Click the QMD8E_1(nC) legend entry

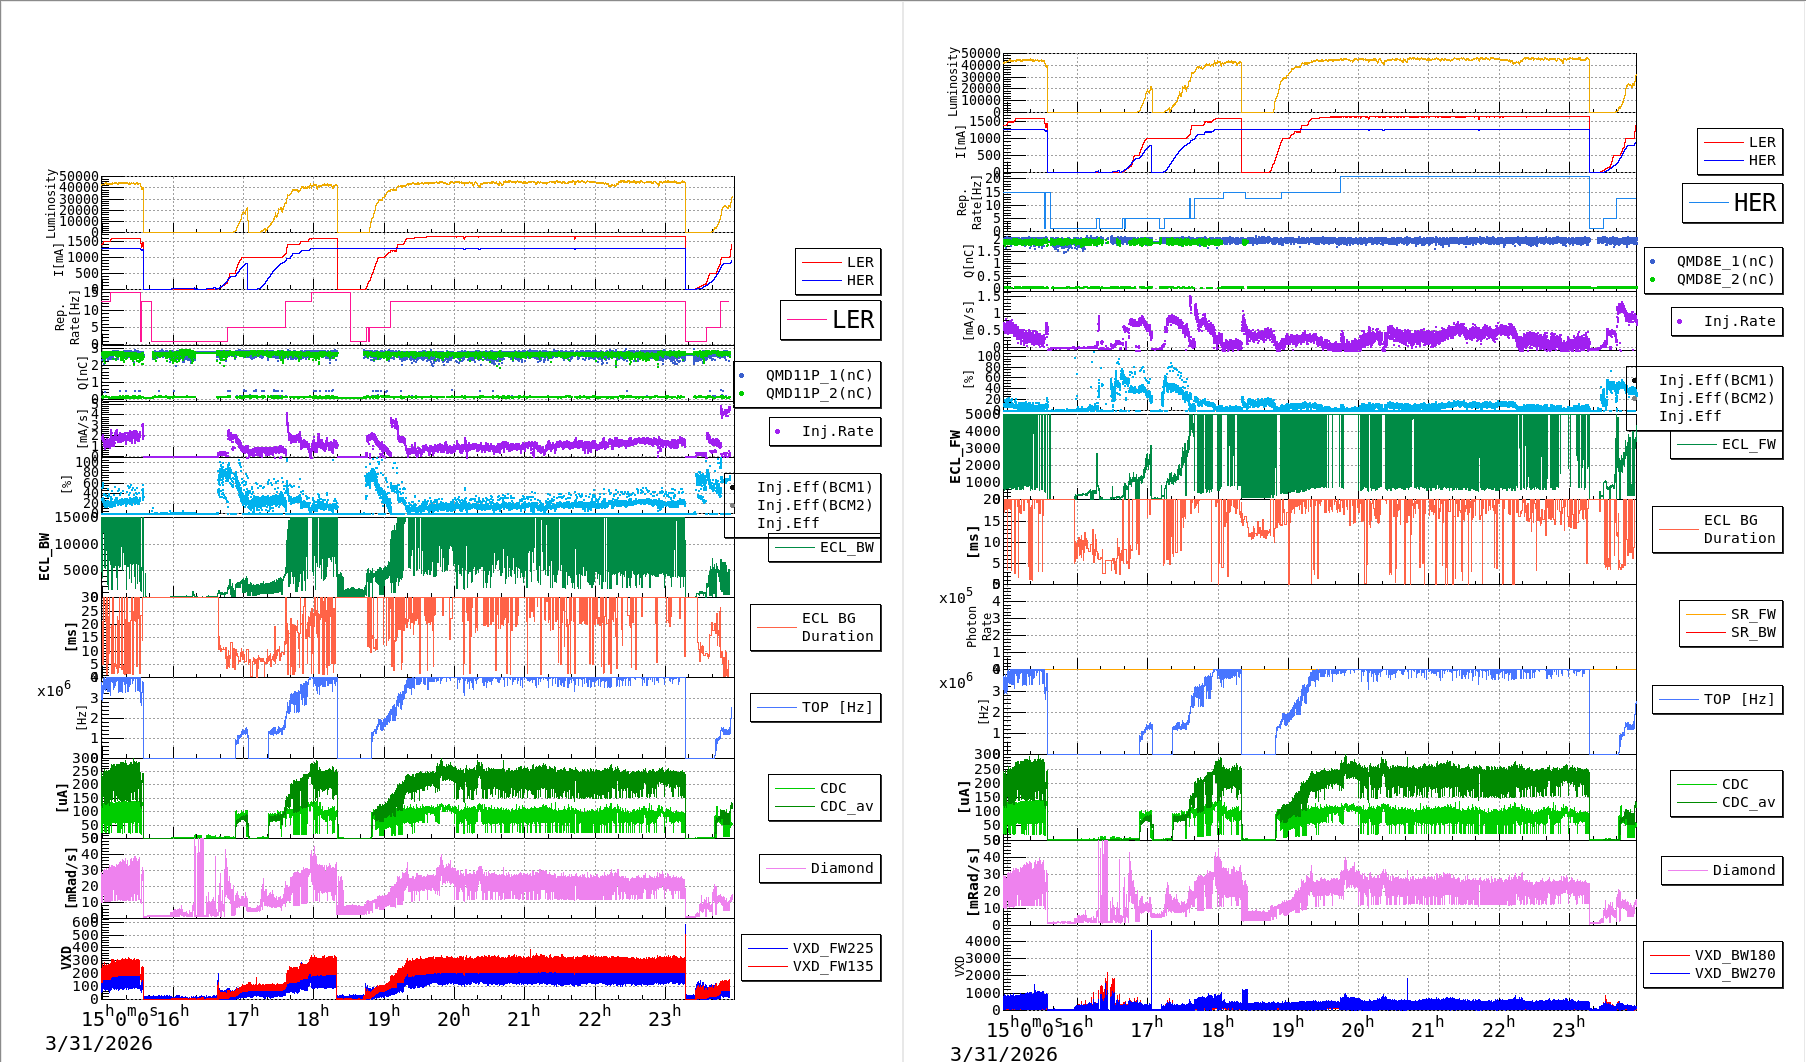point(1724,261)
